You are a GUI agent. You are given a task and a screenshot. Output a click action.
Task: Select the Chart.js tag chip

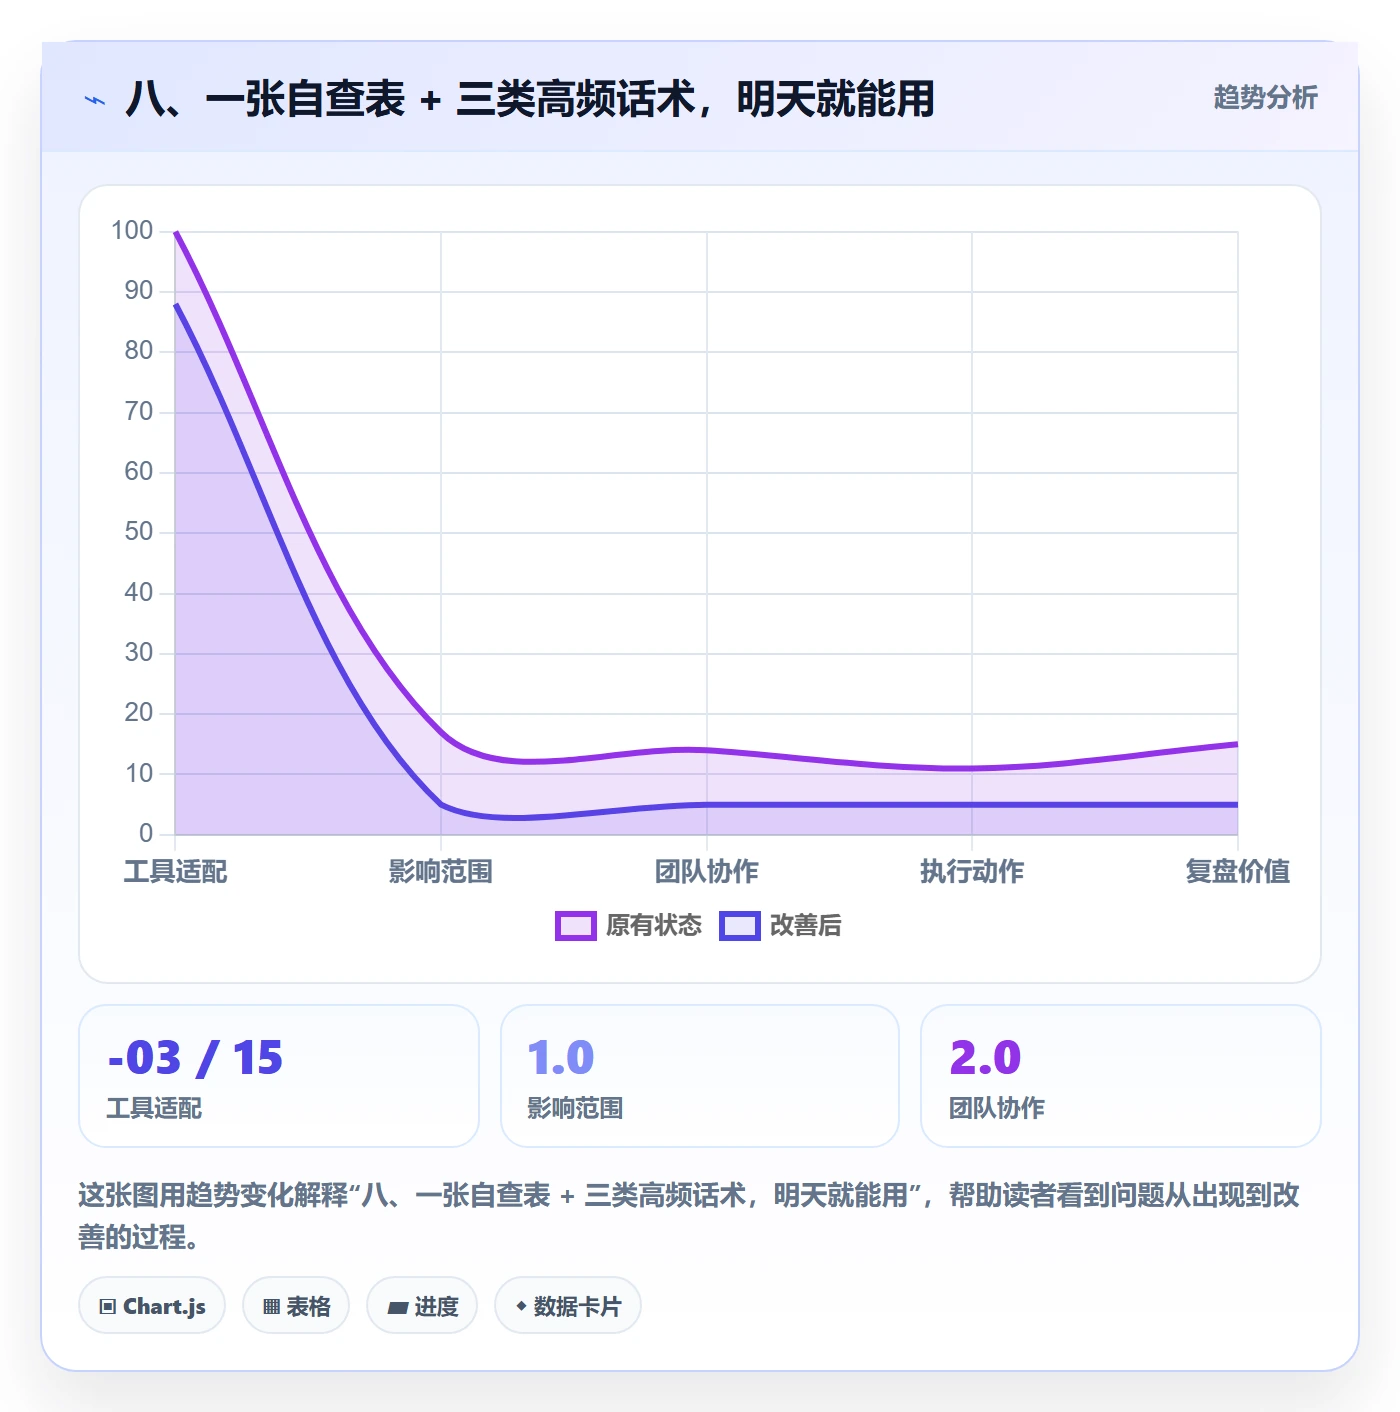[152, 1306]
